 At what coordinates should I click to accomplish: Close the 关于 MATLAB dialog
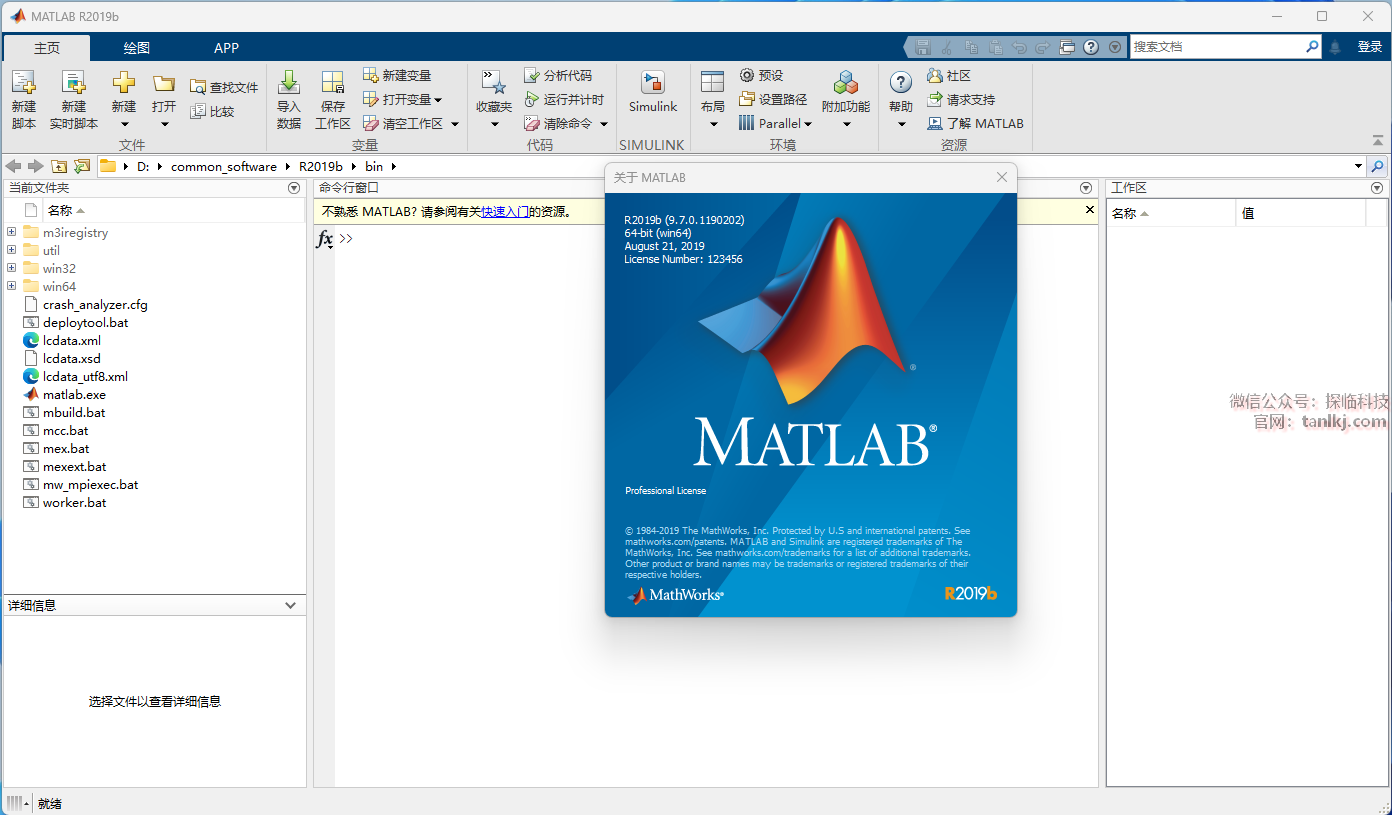click(x=1002, y=177)
